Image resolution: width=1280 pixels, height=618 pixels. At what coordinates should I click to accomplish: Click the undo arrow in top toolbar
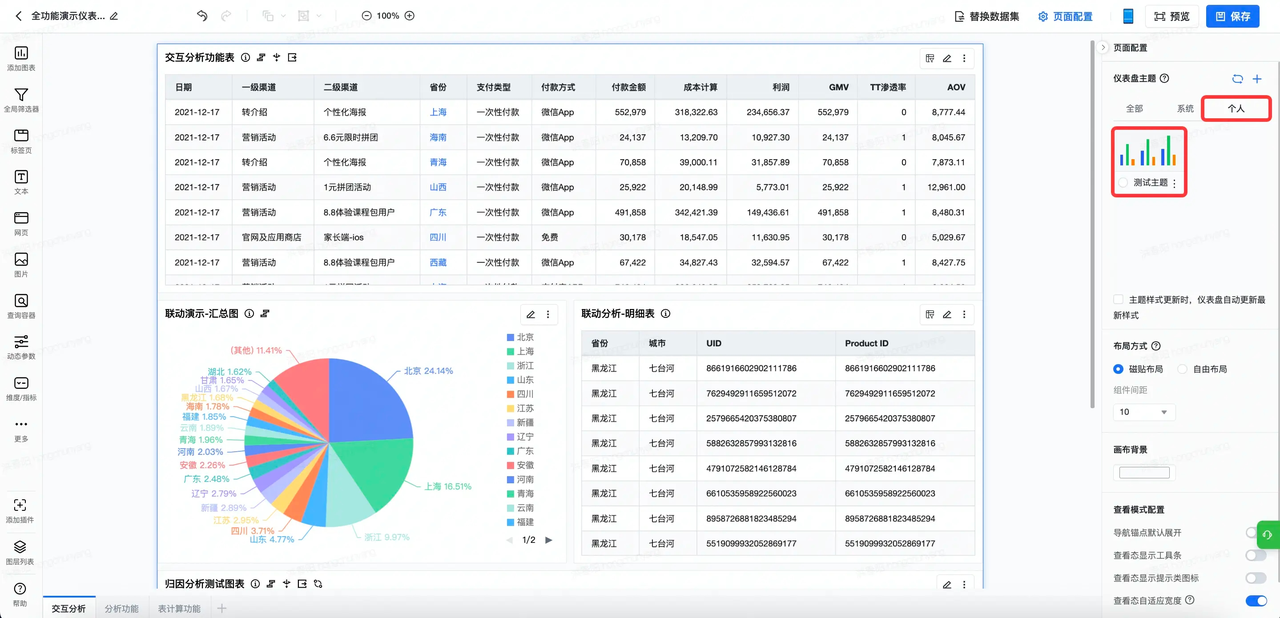[202, 16]
